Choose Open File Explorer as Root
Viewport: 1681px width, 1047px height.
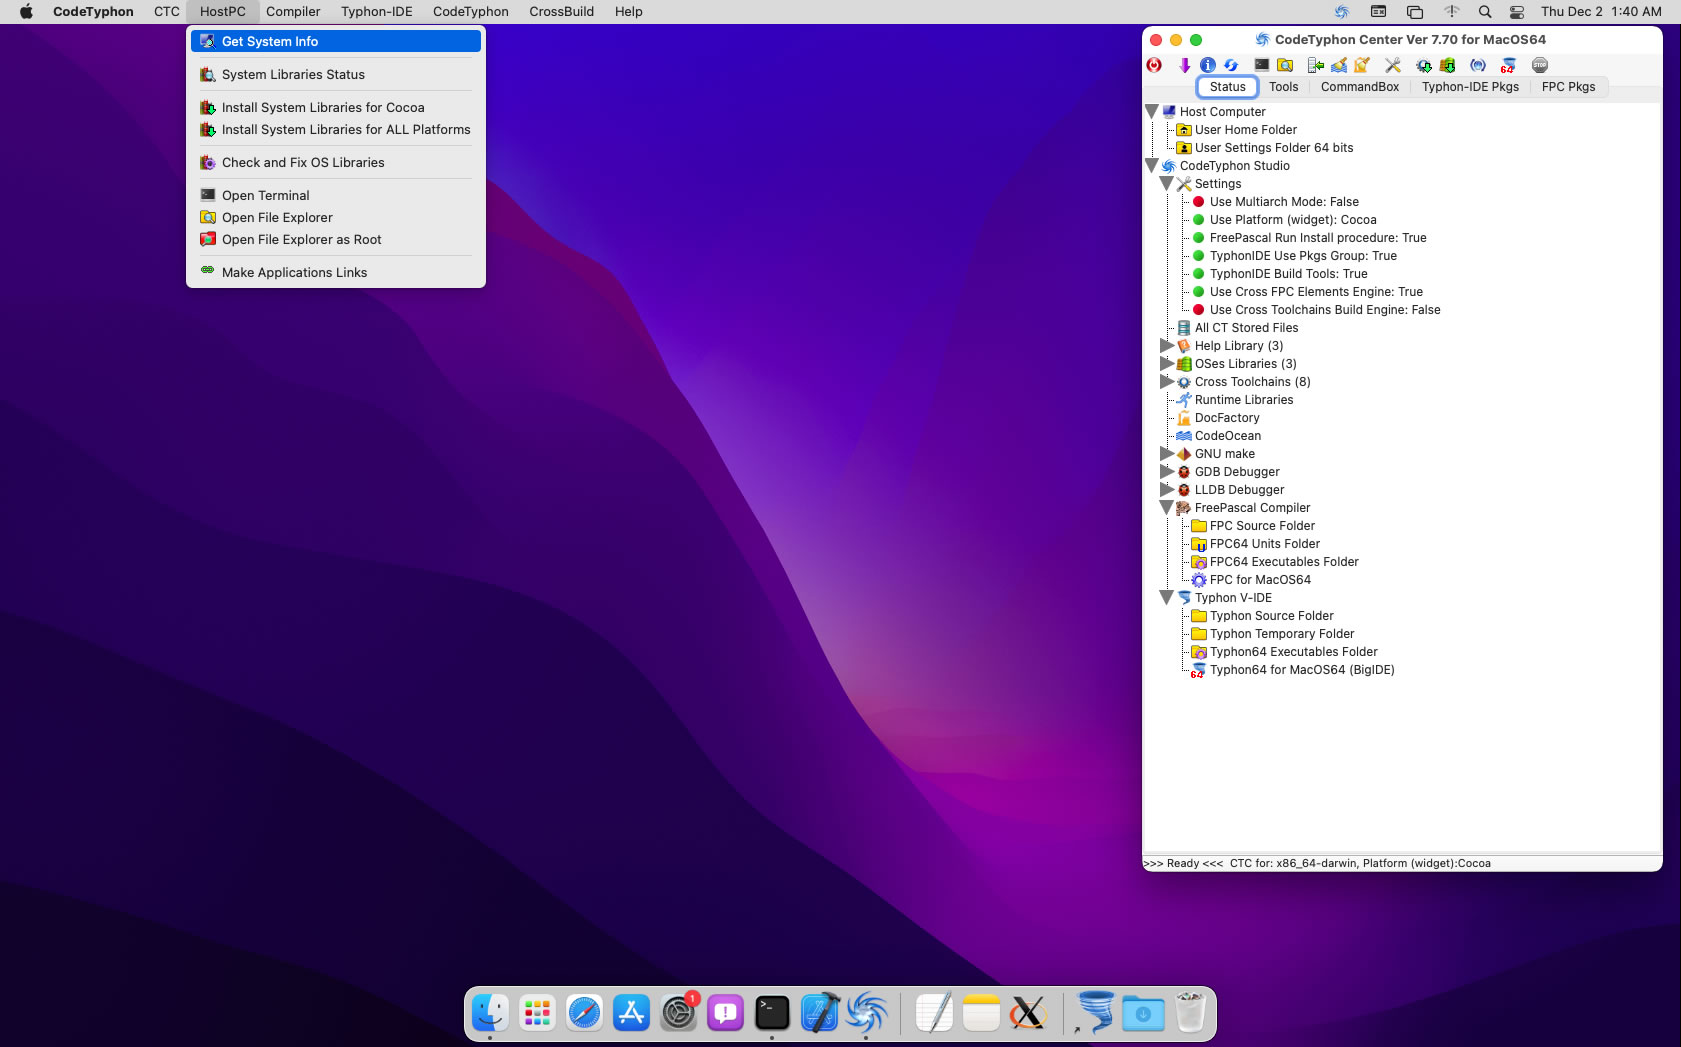pos(336,239)
